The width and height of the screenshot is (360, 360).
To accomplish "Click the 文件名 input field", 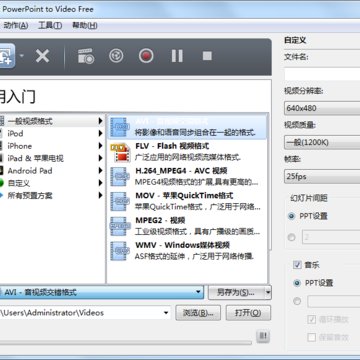I will [x=322, y=74].
